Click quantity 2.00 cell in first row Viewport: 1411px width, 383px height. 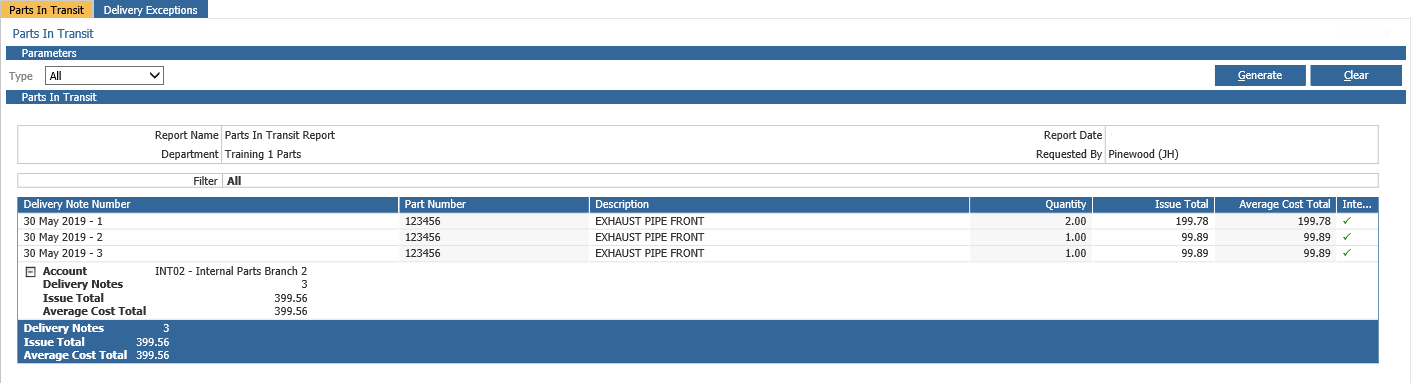tap(1031, 221)
